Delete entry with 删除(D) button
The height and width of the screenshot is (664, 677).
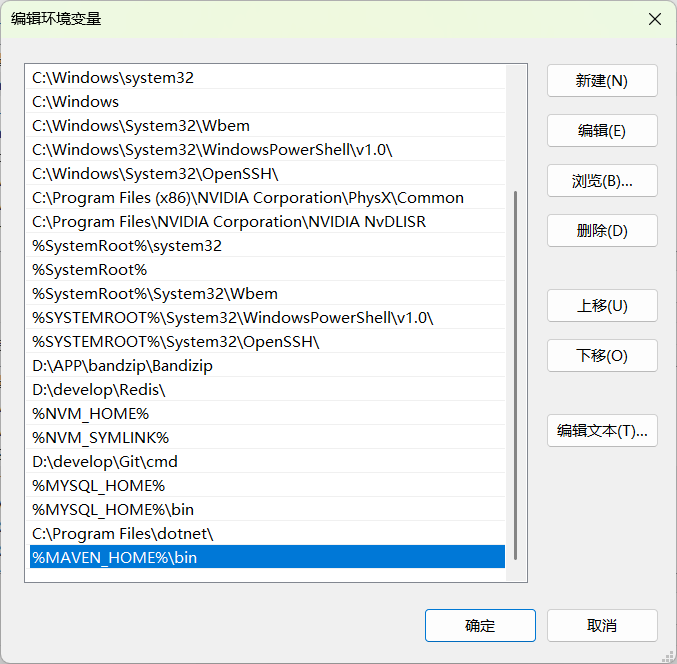[602, 231]
